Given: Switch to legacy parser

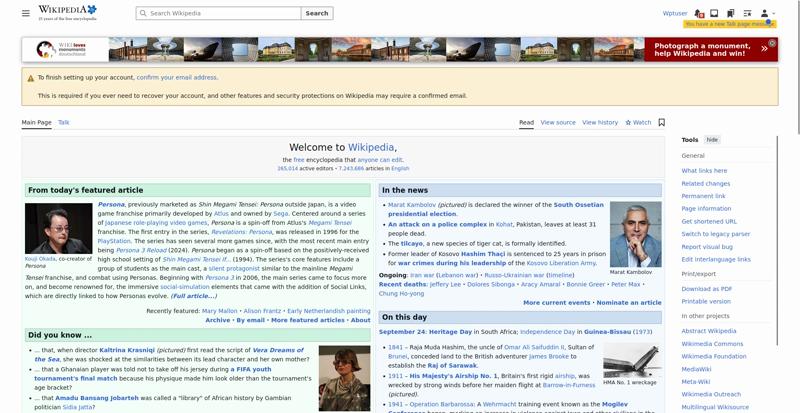Looking at the screenshot, I should pos(716,234).
